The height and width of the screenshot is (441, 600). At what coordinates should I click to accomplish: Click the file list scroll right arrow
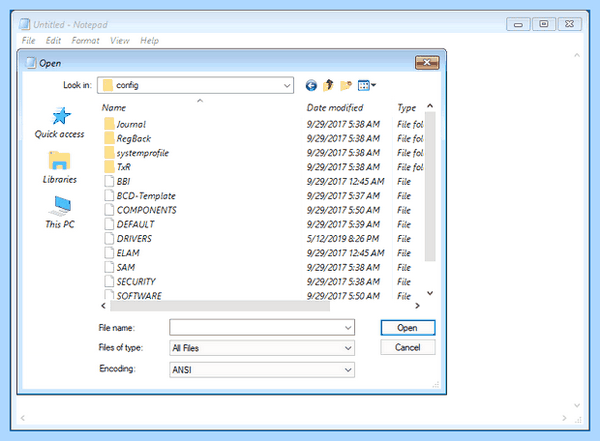click(x=417, y=305)
